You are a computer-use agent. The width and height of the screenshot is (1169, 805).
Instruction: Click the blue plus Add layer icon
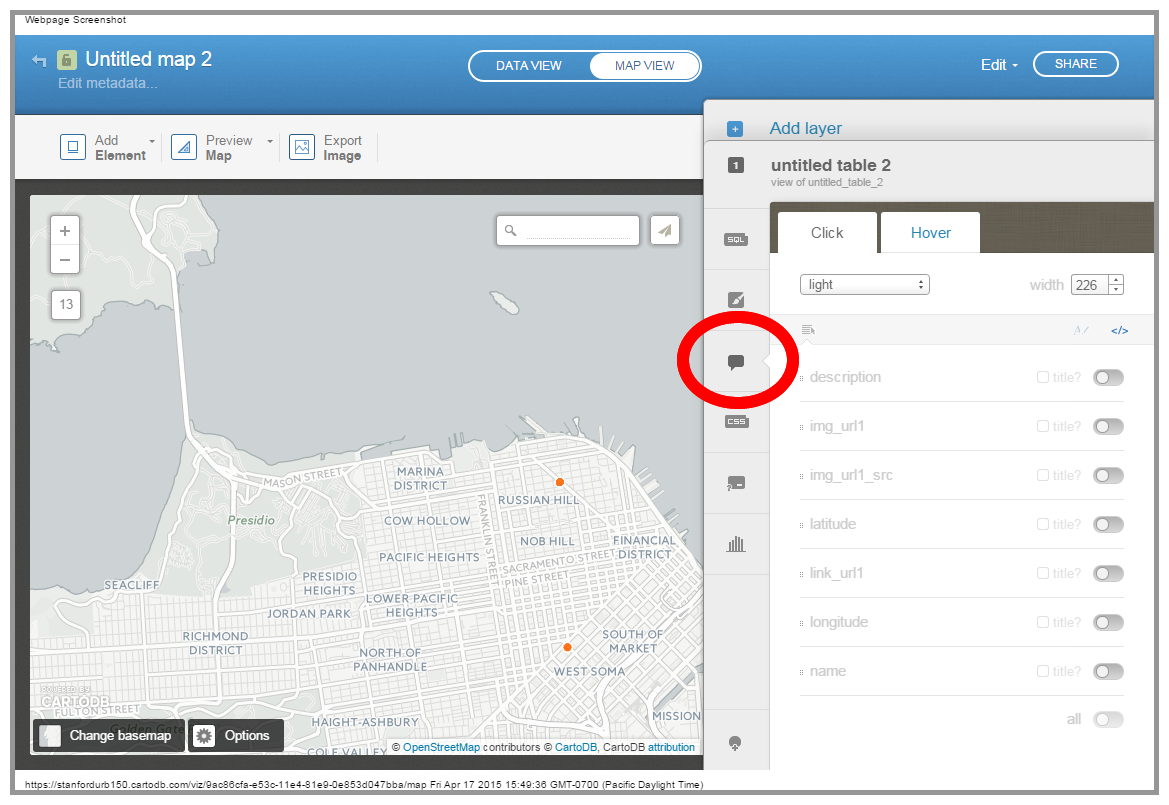735,129
